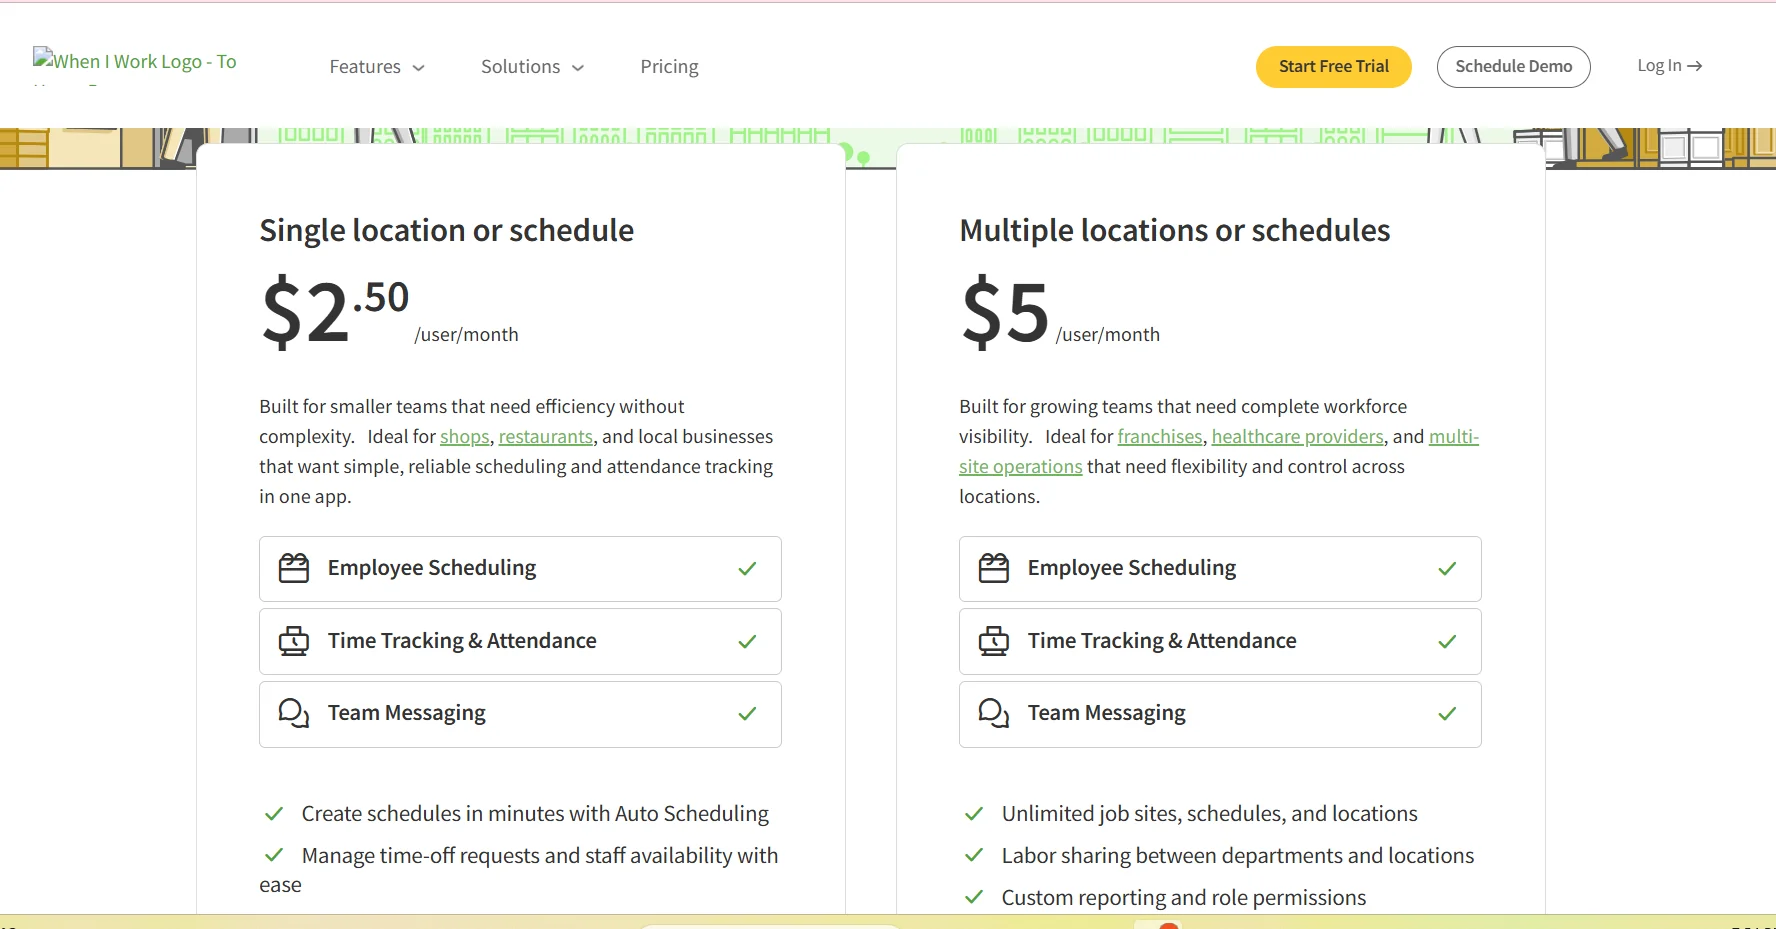Click calendar icon in Multiple locations Employee Scheduling
1776x929 pixels.
pyautogui.click(x=994, y=568)
